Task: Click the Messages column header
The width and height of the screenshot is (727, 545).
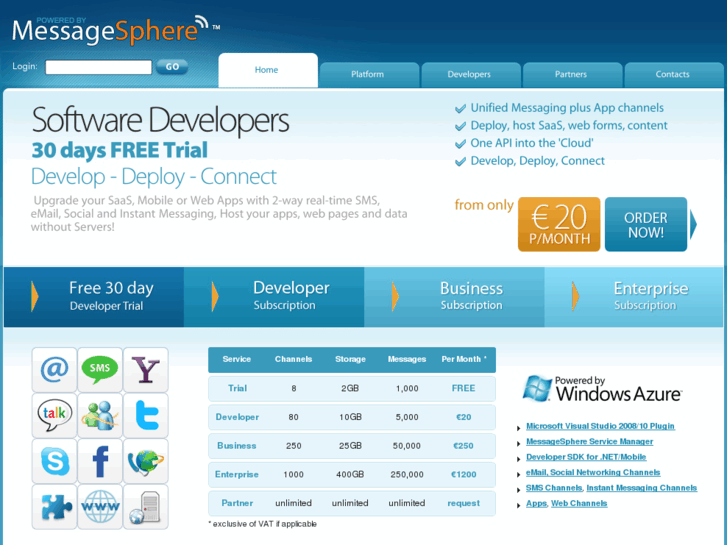Action: tap(407, 359)
